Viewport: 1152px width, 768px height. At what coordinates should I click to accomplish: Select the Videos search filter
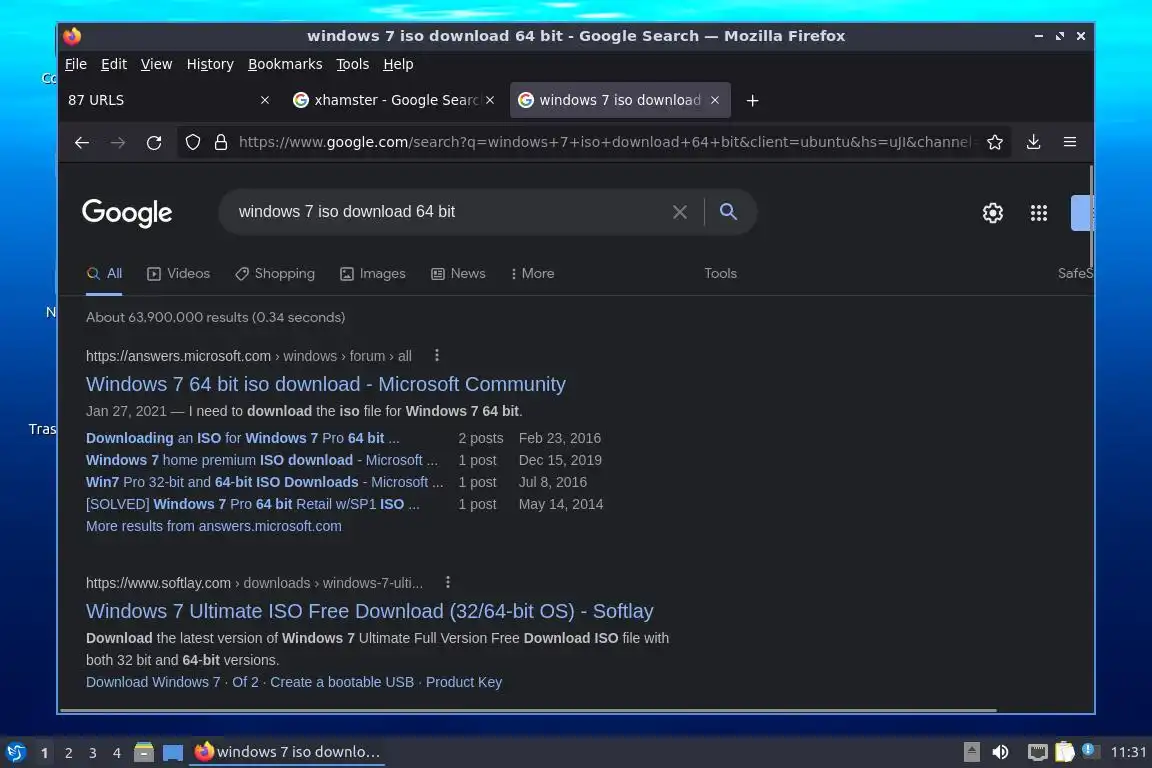coord(179,273)
